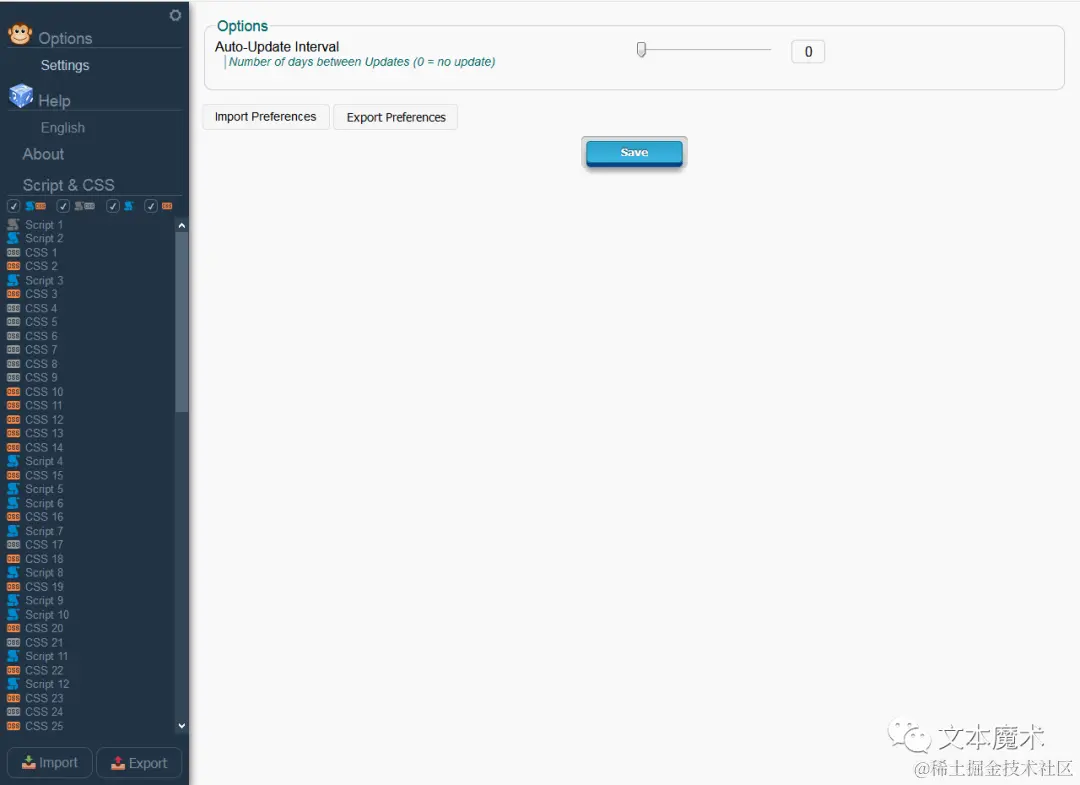Click the blue cube icon beside Help

[21, 96]
